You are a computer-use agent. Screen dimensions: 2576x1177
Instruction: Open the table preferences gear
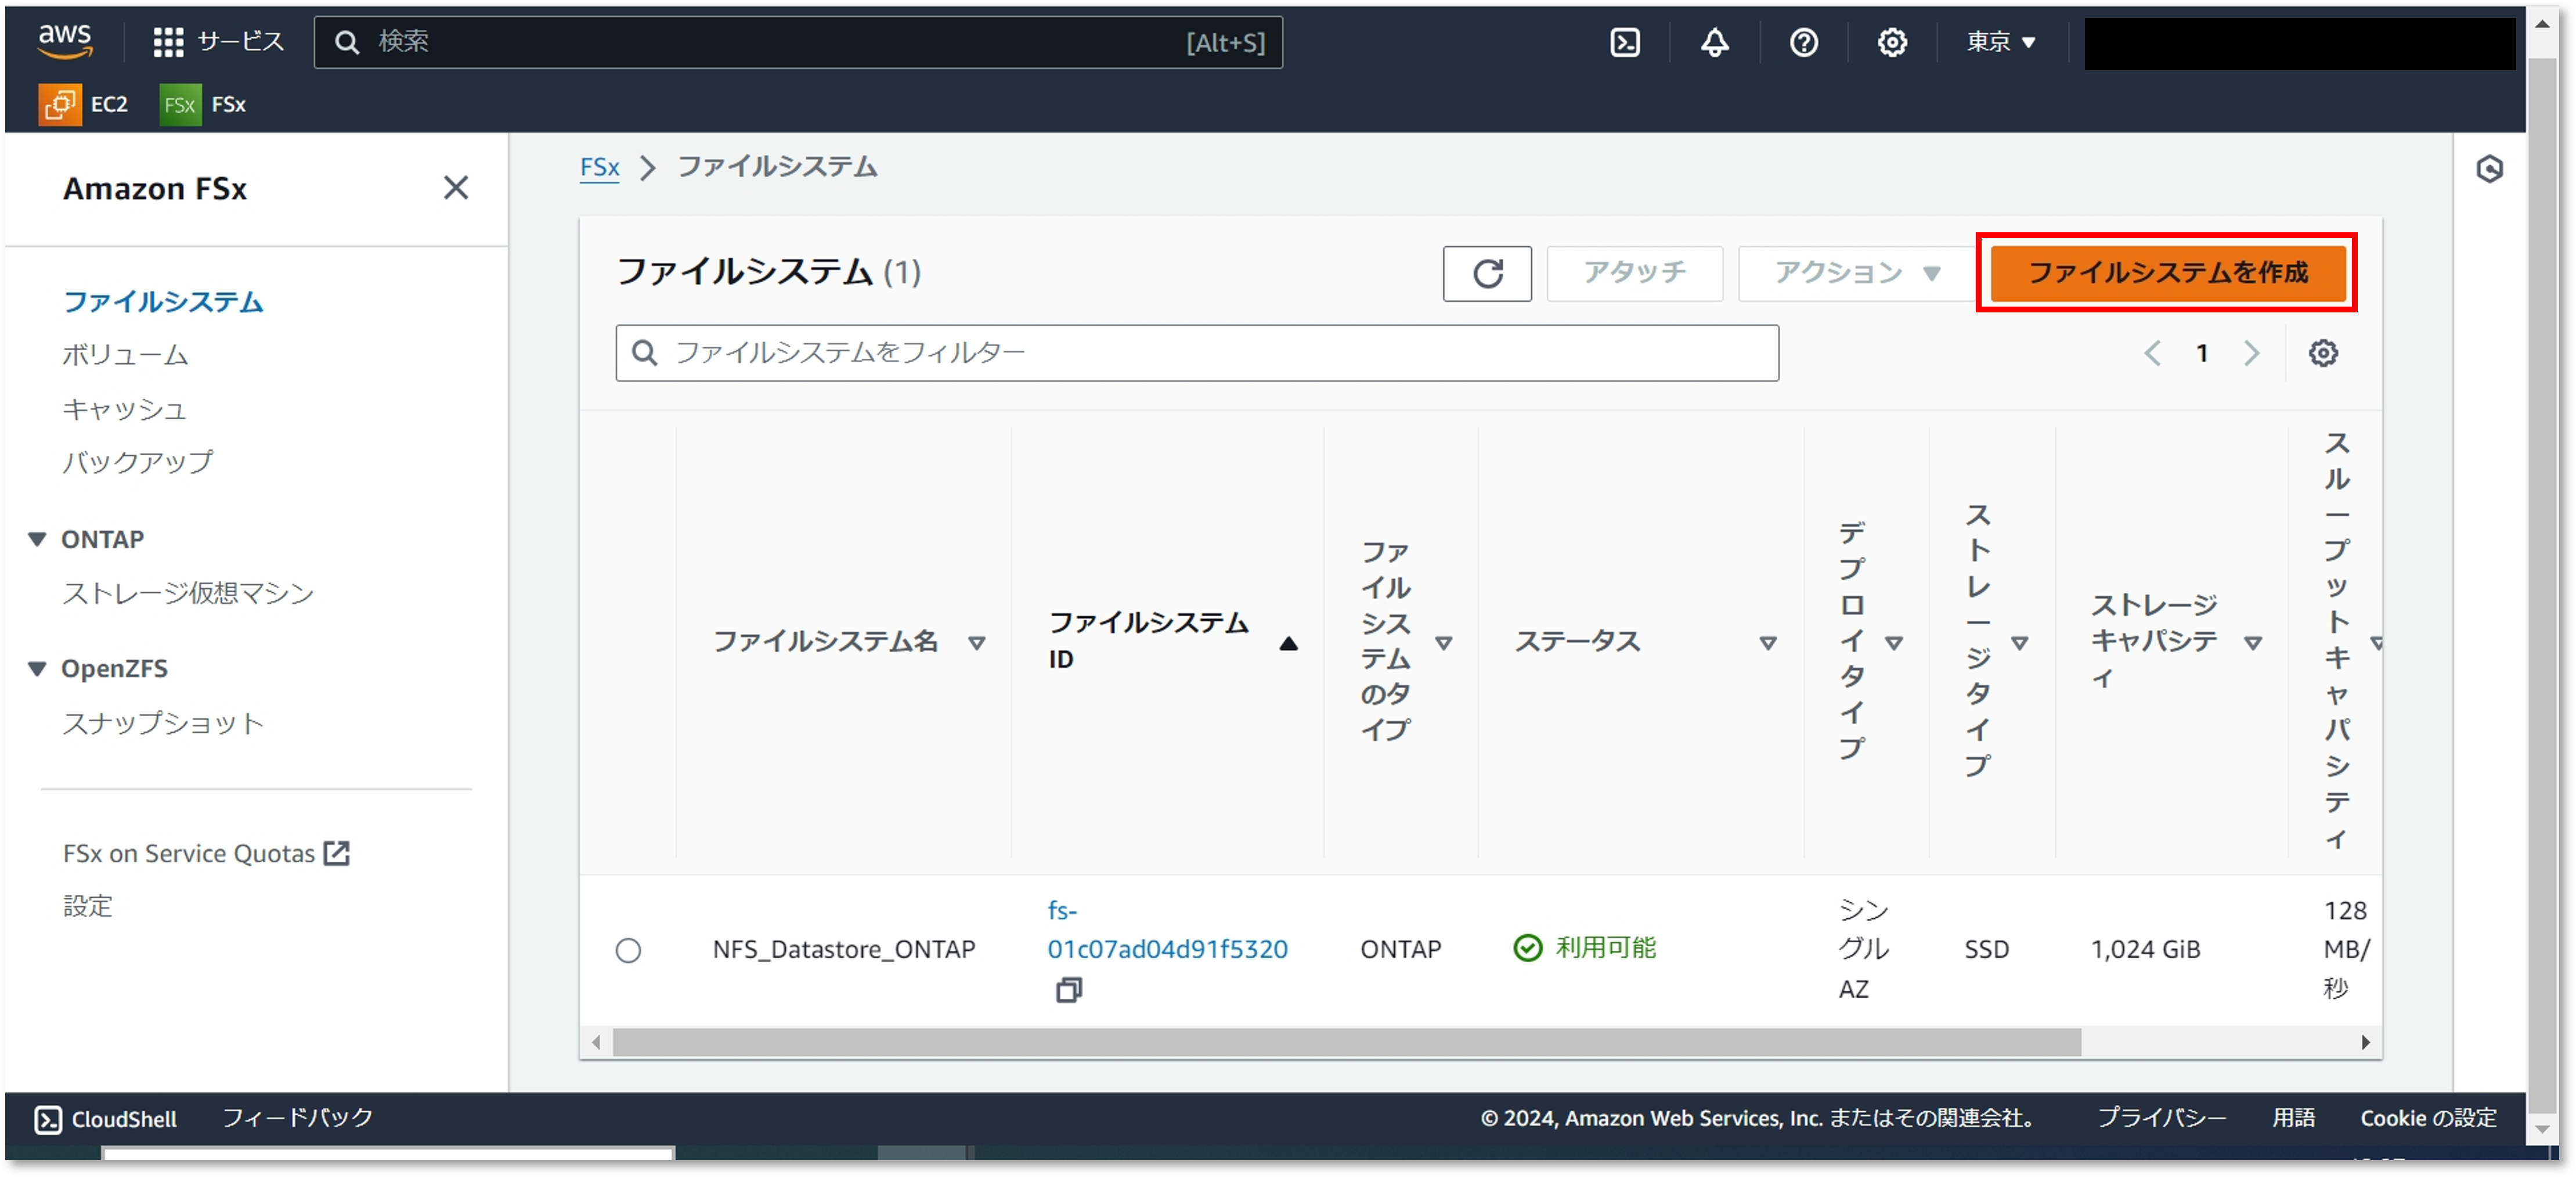tap(2322, 353)
